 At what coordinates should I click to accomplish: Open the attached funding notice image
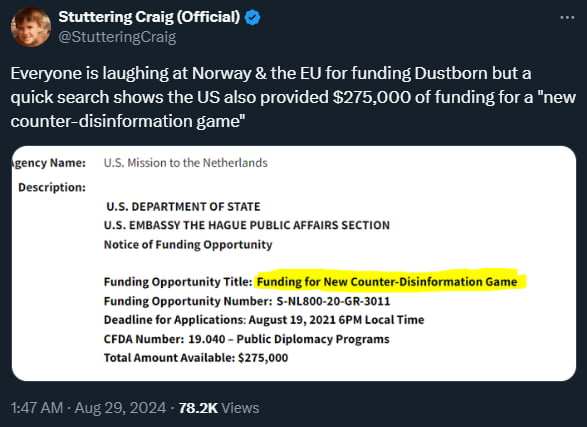(294, 263)
